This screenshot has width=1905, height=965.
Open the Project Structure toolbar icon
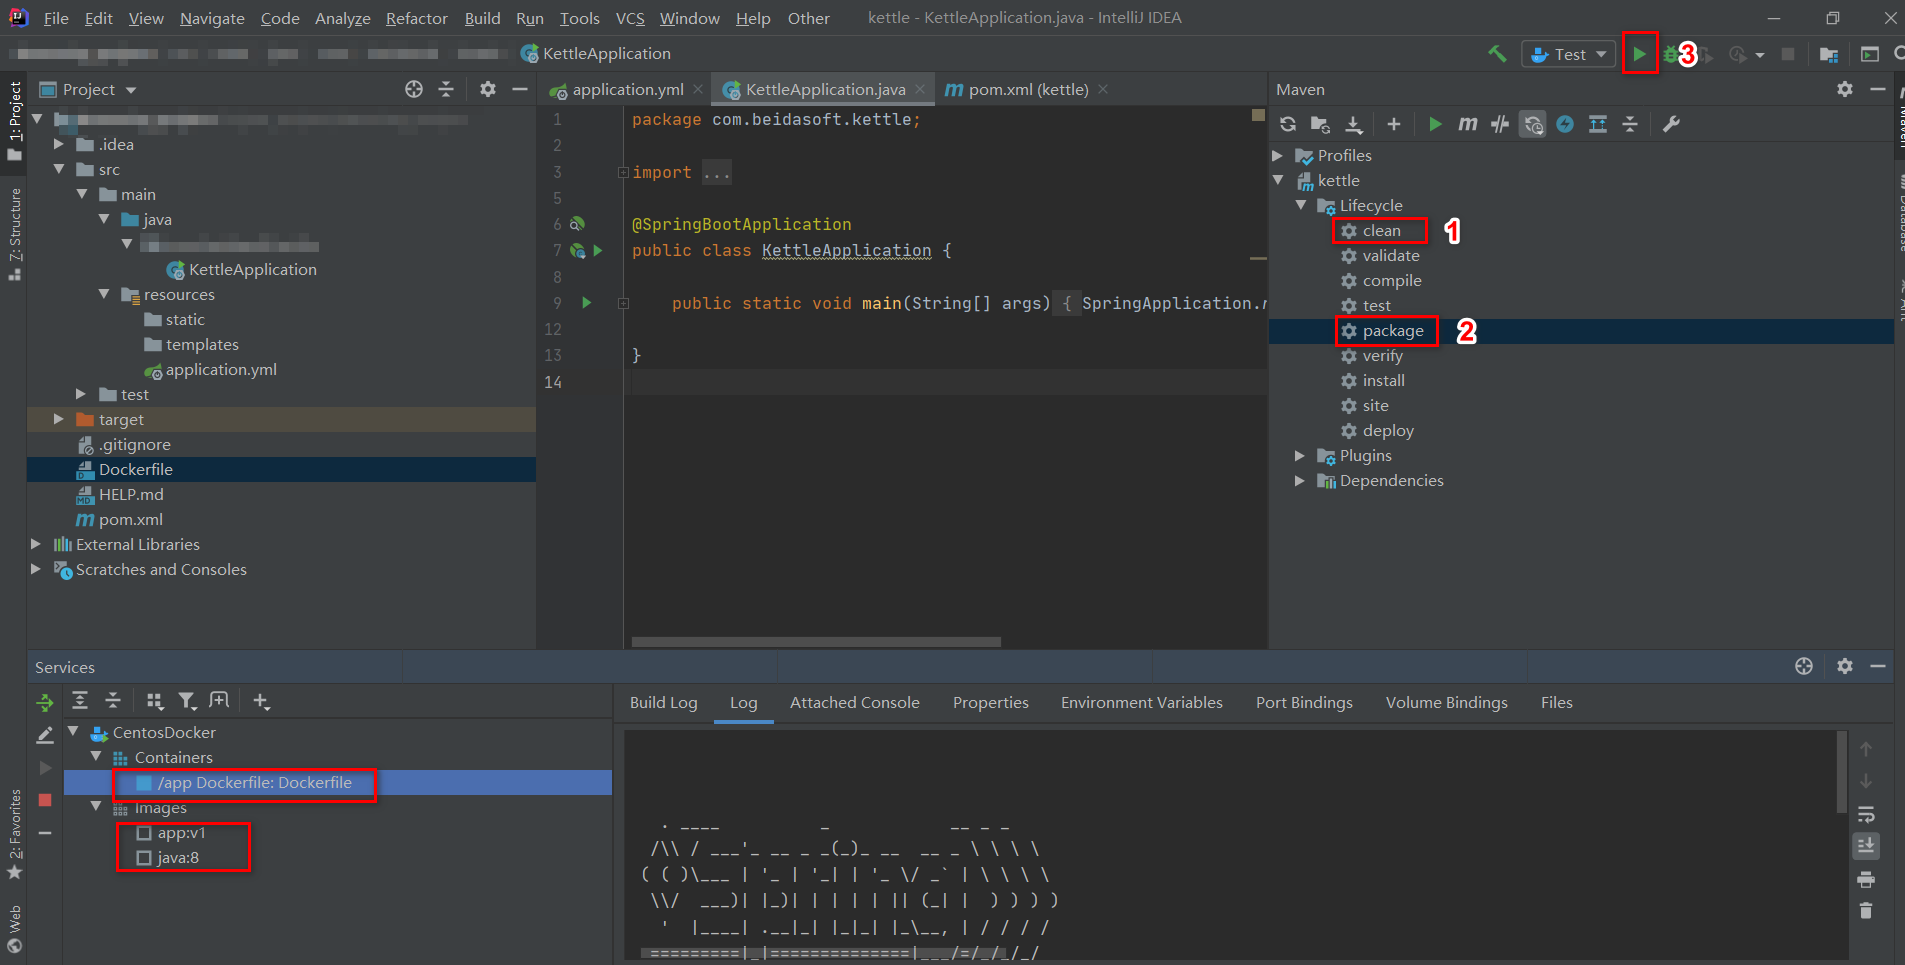pos(1829,54)
